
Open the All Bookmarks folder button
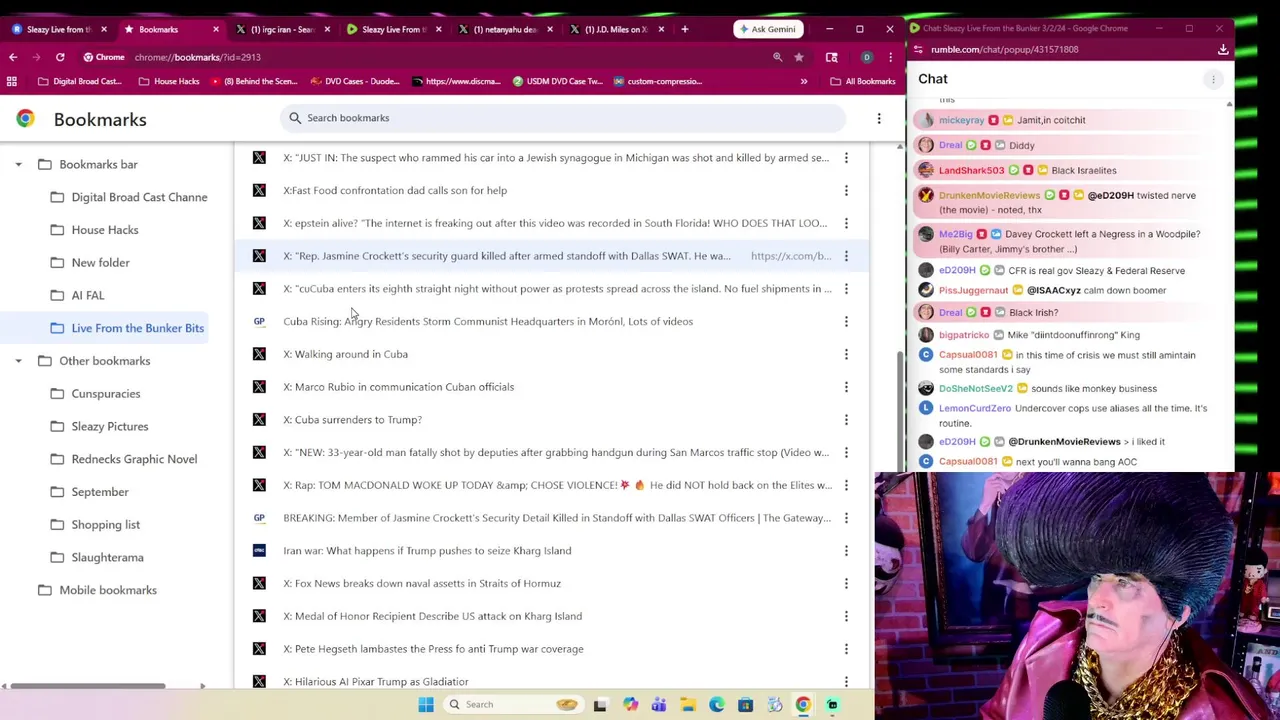[x=862, y=81]
